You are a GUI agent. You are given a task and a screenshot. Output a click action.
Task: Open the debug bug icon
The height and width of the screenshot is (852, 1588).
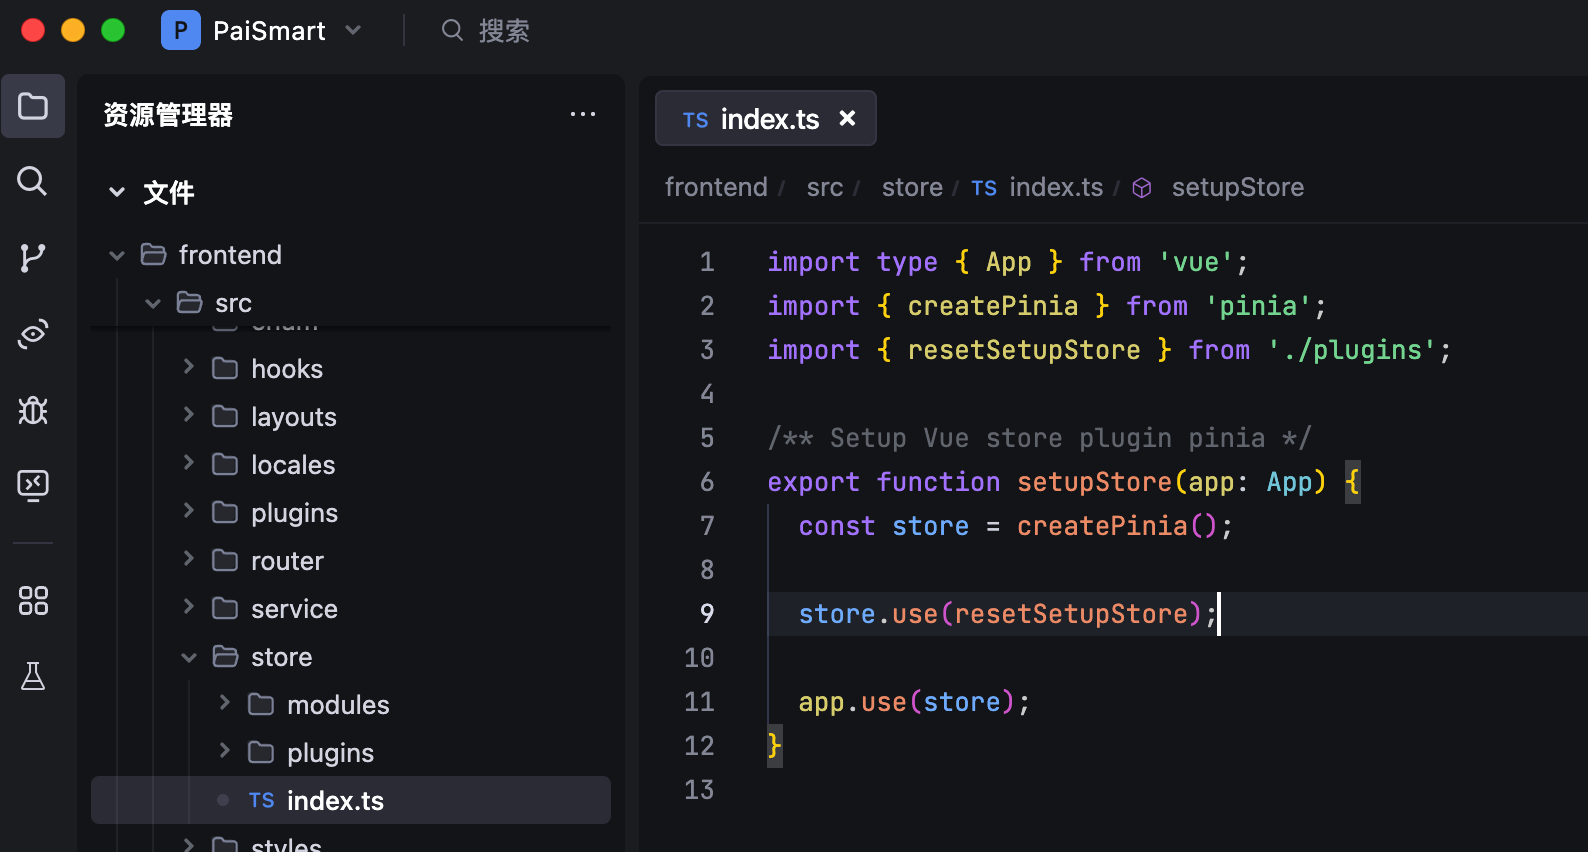point(33,410)
